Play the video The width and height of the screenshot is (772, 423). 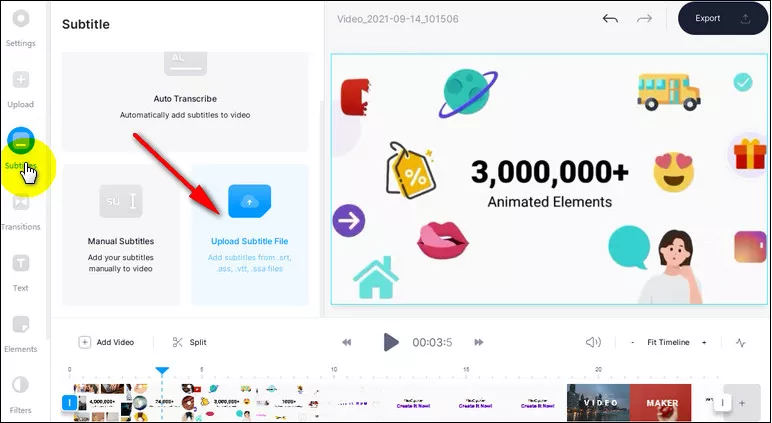pyautogui.click(x=391, y=342)
